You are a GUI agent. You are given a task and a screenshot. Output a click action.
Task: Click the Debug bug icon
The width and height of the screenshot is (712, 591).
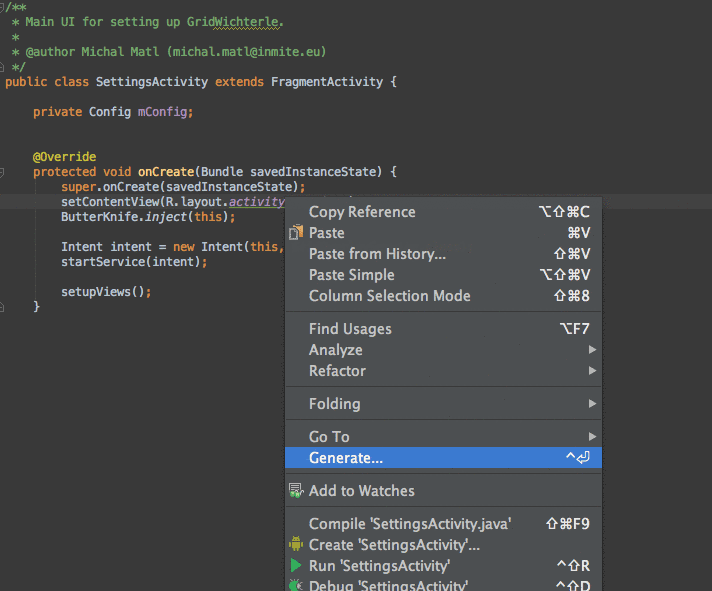[295, 585]
